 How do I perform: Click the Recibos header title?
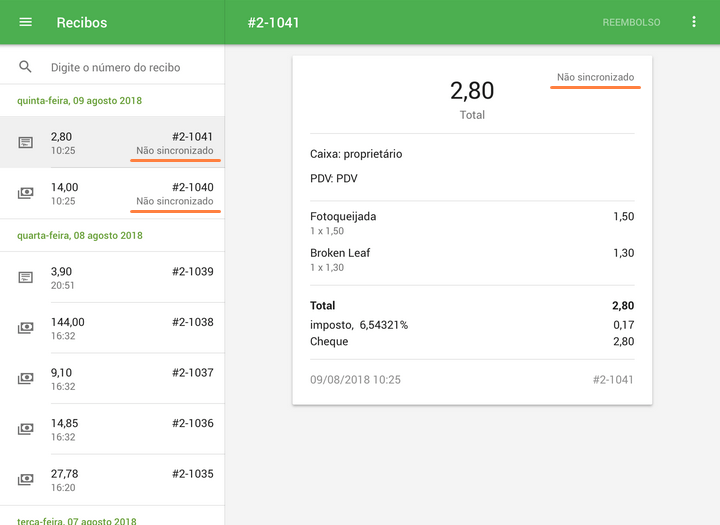(x=82, y=22)
